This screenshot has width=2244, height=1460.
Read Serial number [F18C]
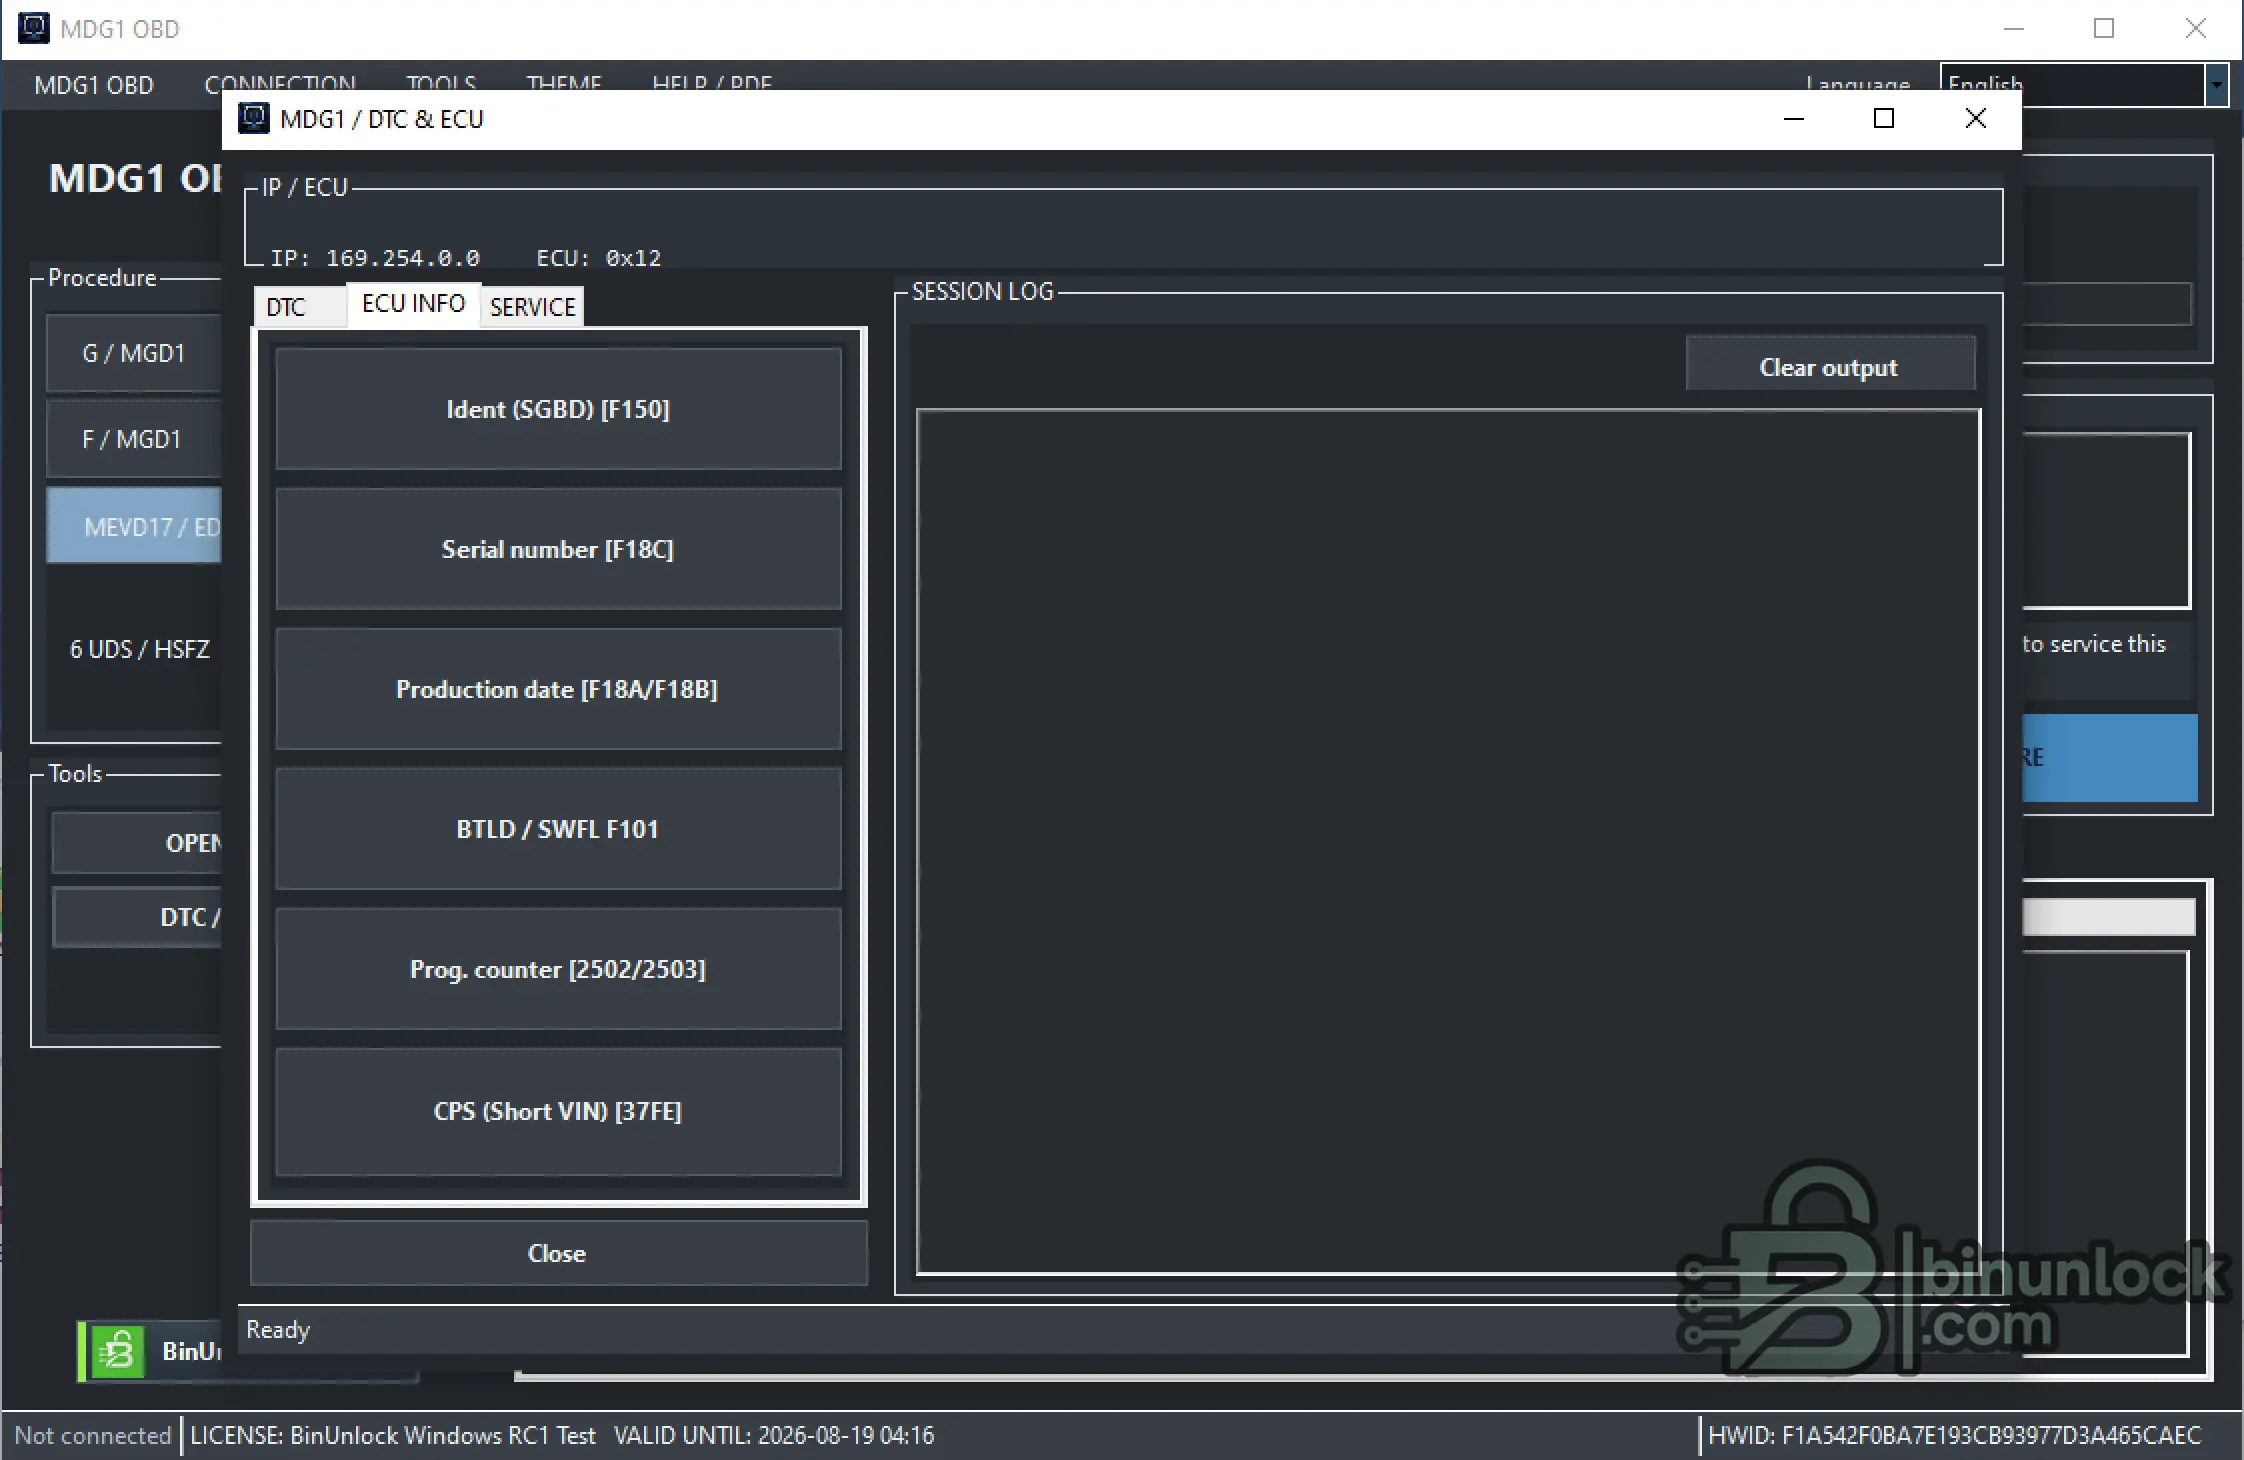coord(558,549)
